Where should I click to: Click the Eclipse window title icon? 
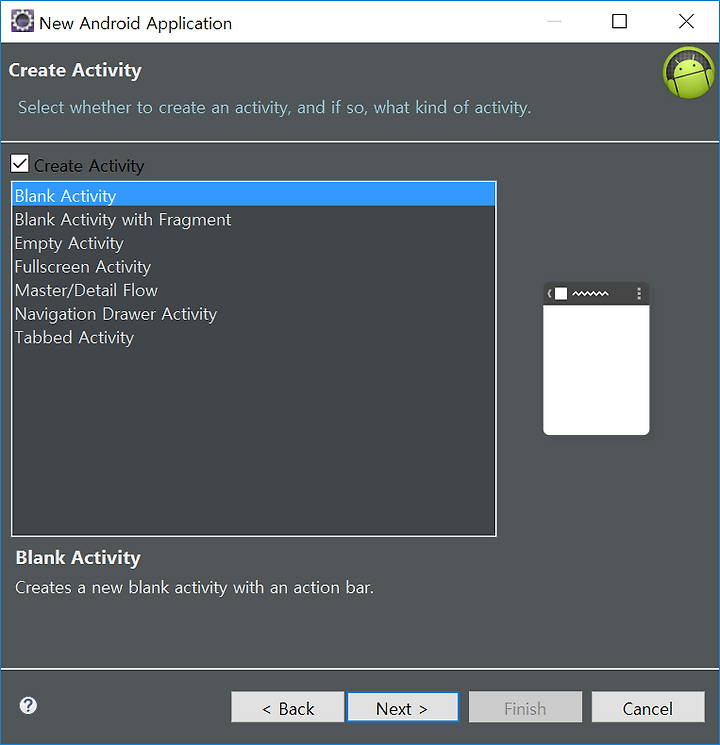tap(22, 21)
